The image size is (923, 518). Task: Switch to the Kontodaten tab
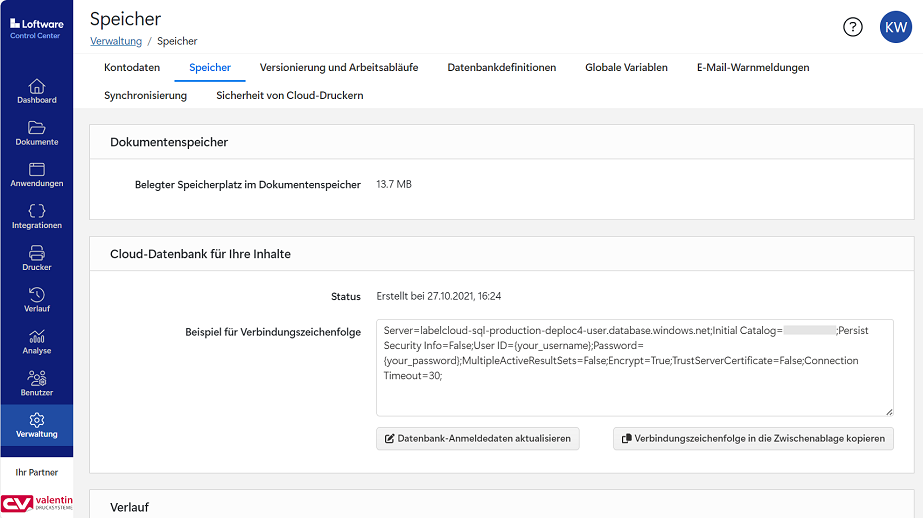(132, 68)
